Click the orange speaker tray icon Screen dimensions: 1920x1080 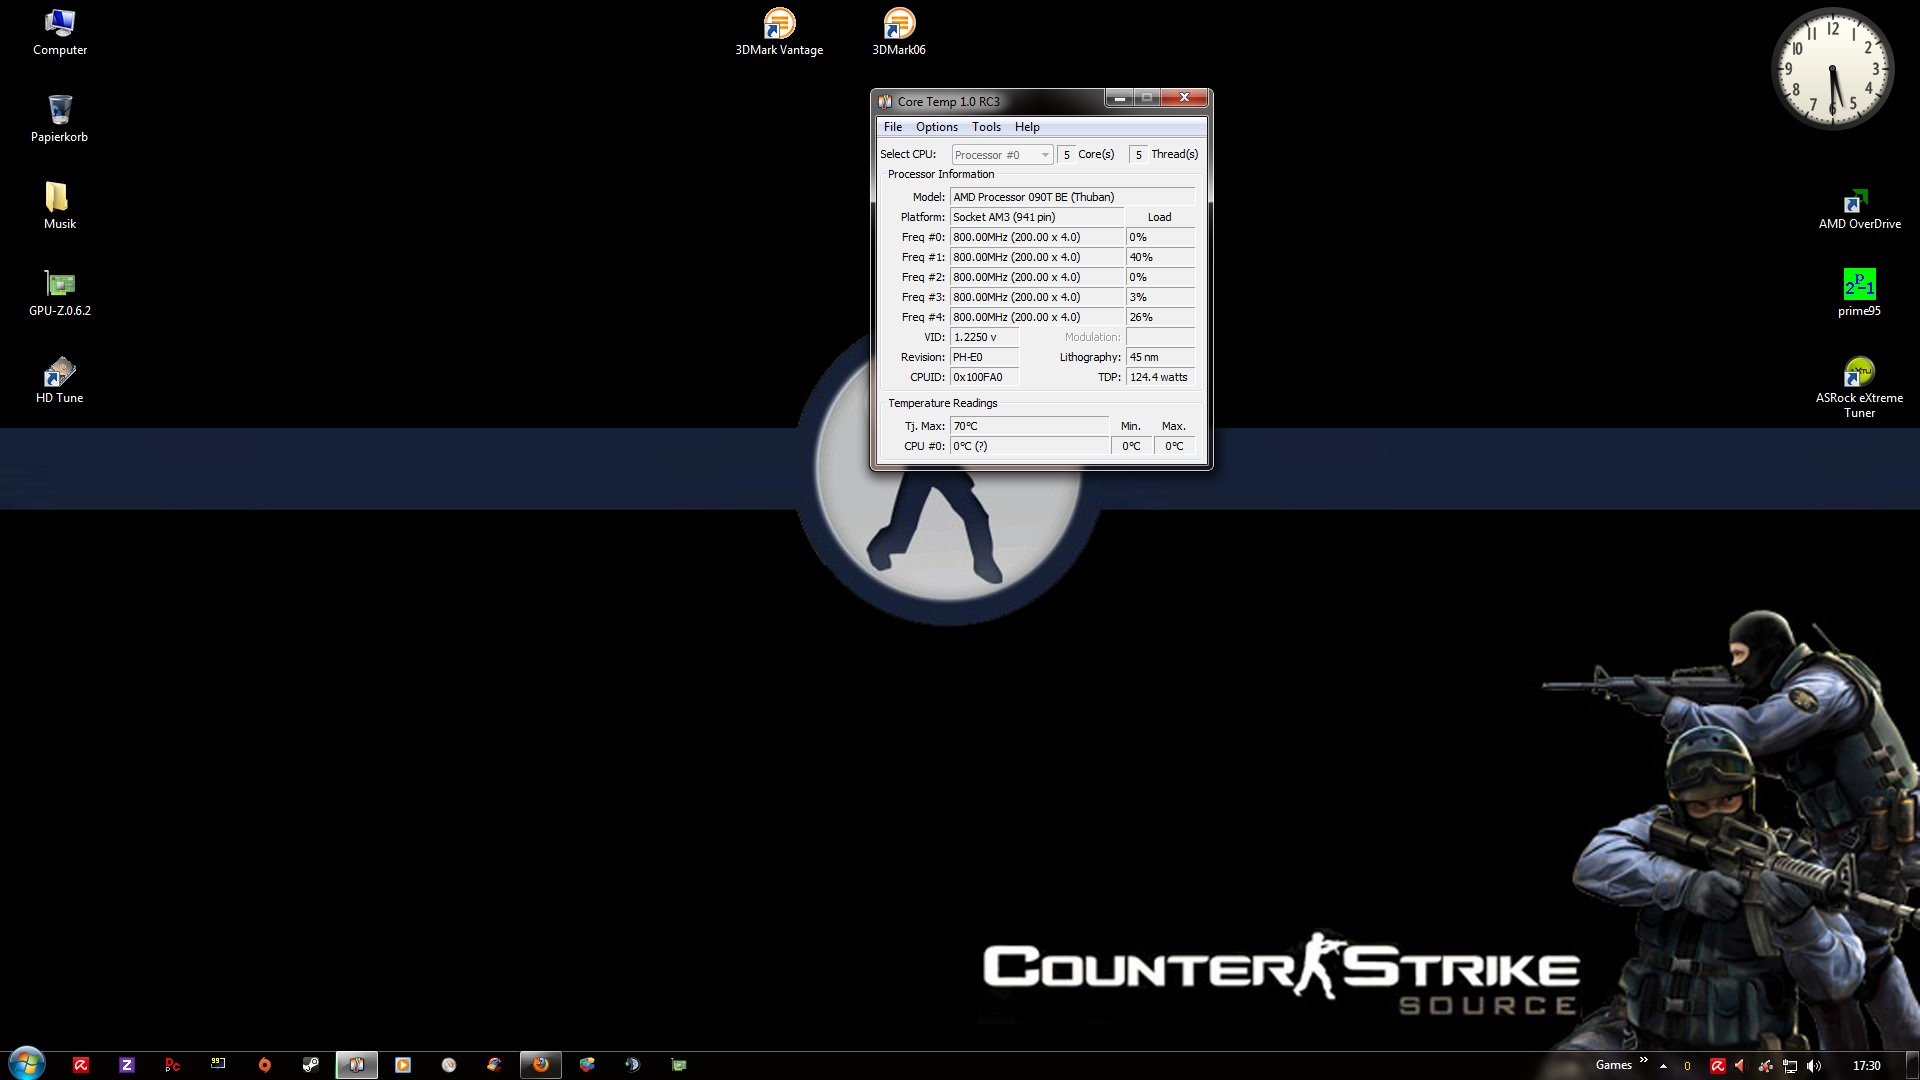click(1741, 1066)
